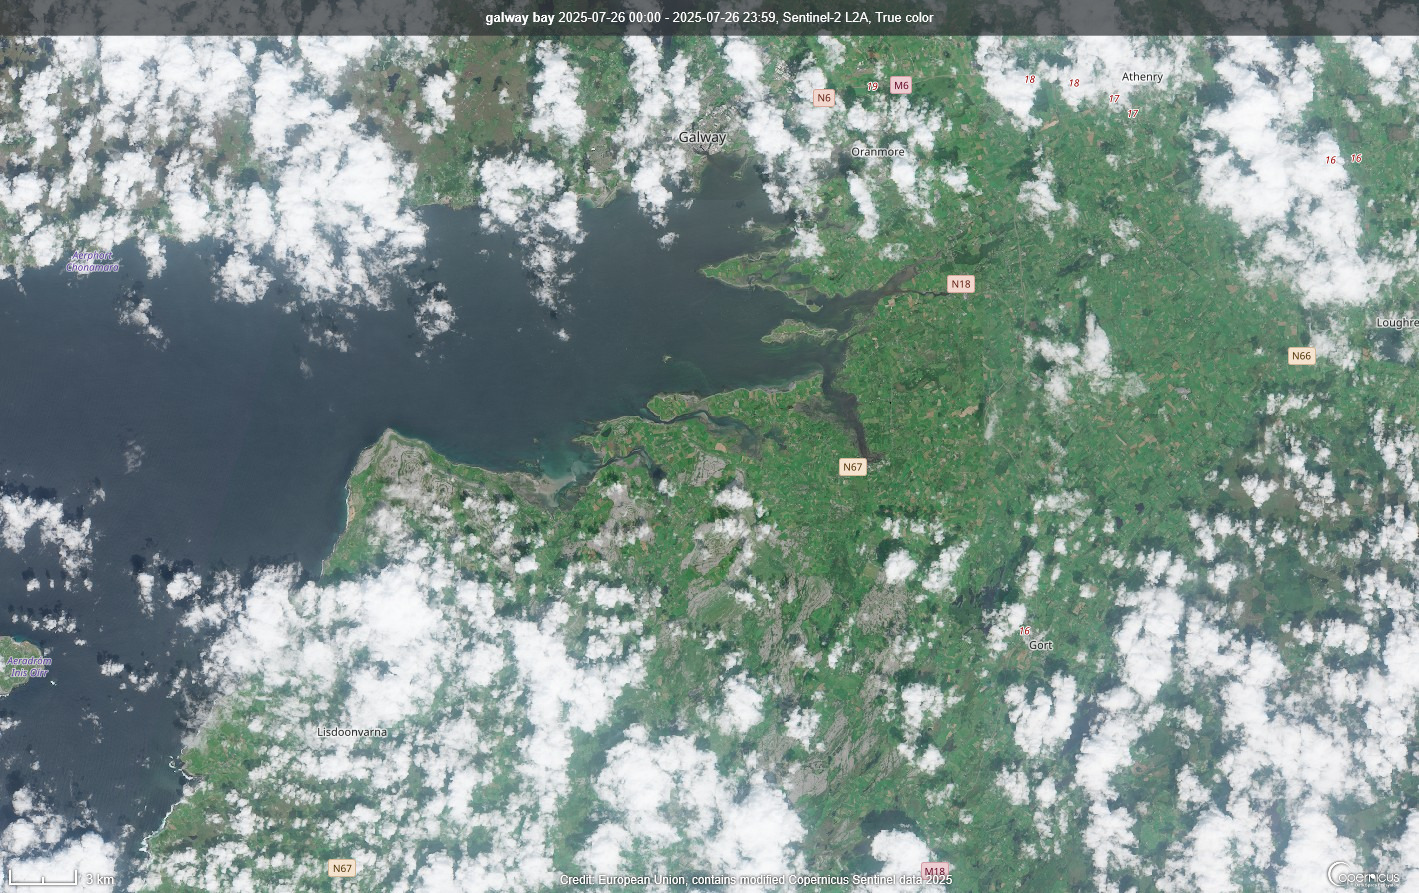The image size is (1419, 893).
Task: Select the Oranmore town label
Action: tap(877, 152)
